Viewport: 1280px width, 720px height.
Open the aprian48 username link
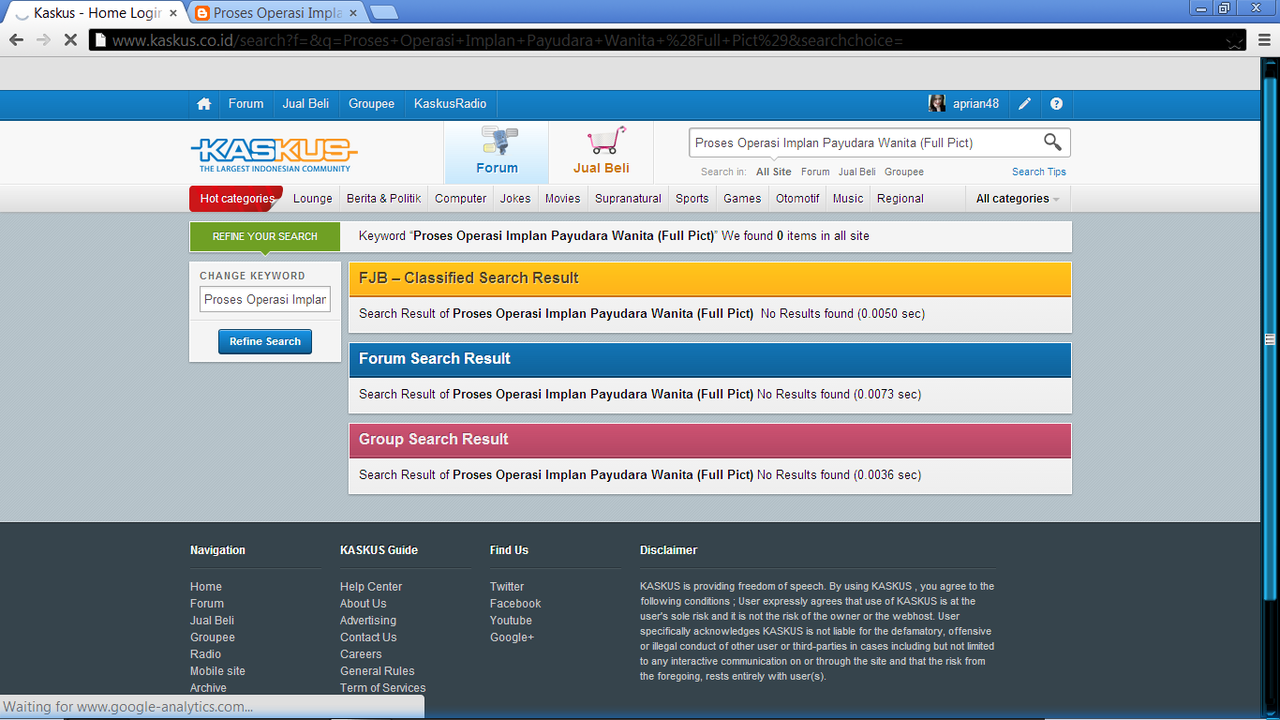pyautogui.click(x=976, y=104)
